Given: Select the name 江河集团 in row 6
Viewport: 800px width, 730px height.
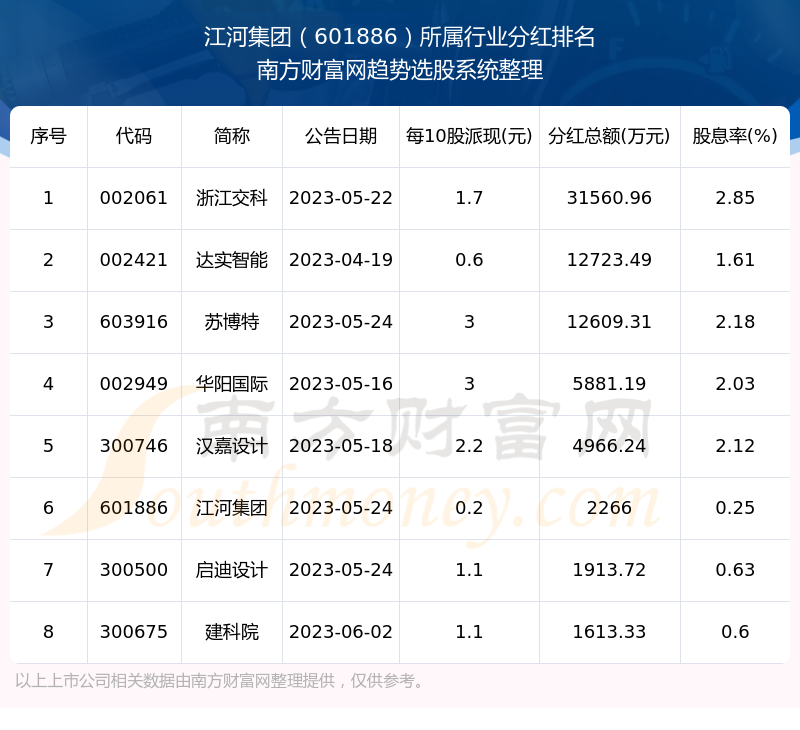Looking at the screenshot, I should (232, 508).
